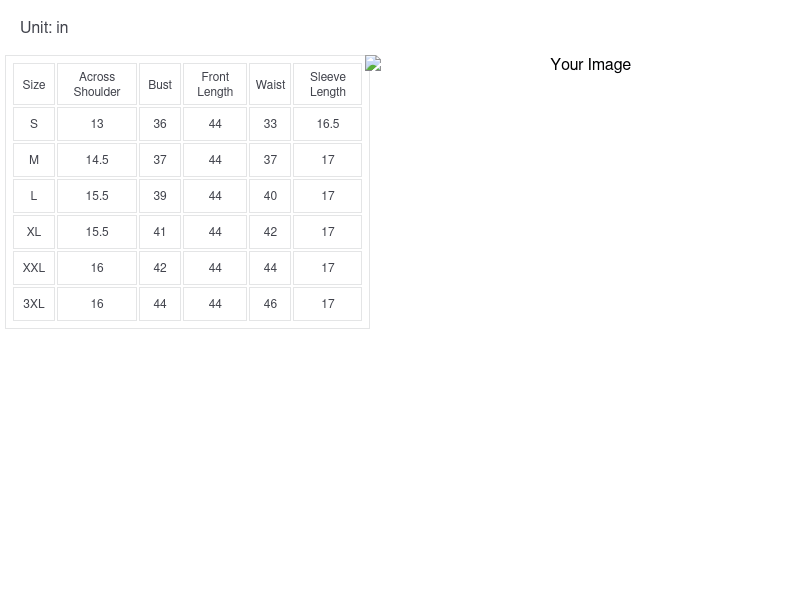Select the "Unit: in" label

pos(44,28)
